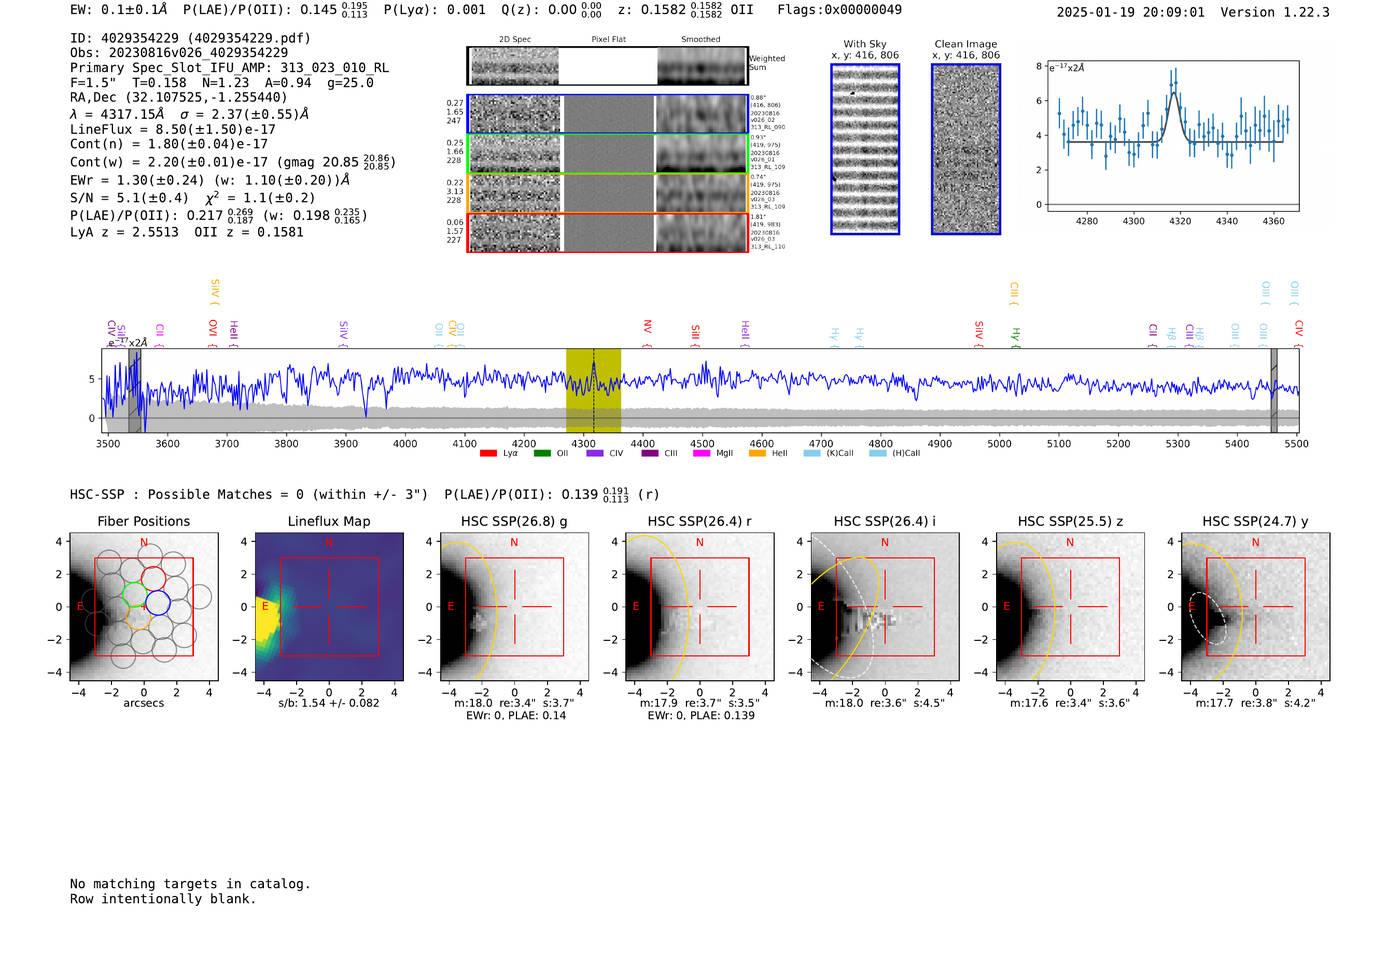Open the HSC SSP(26.8) g image
The image size is (1400, 953).
[x=514, y=607]
